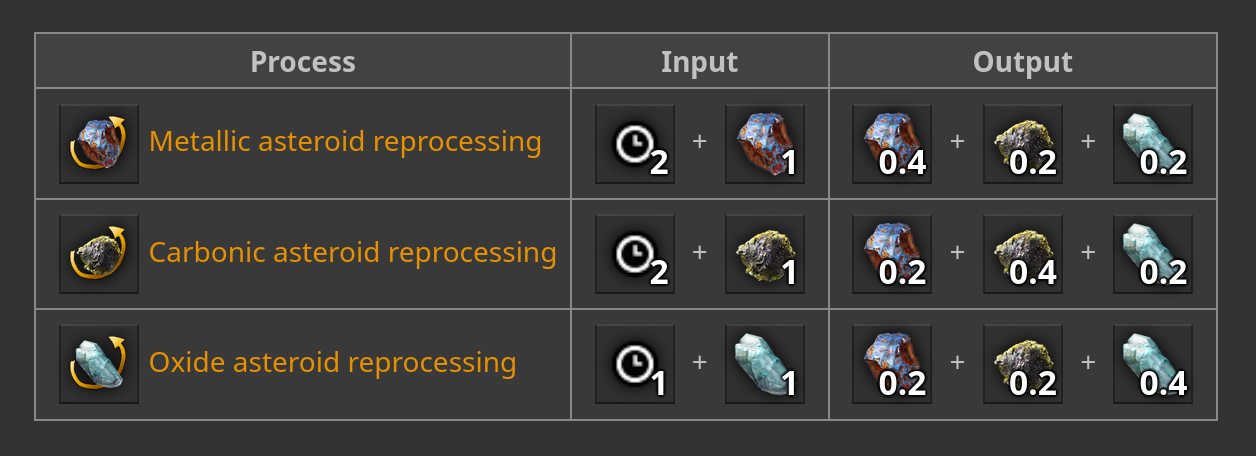Open the Oxide asteroid reprocessing link
The height and width of the screenshot is (456, 1256).
[x=332, y=362]
